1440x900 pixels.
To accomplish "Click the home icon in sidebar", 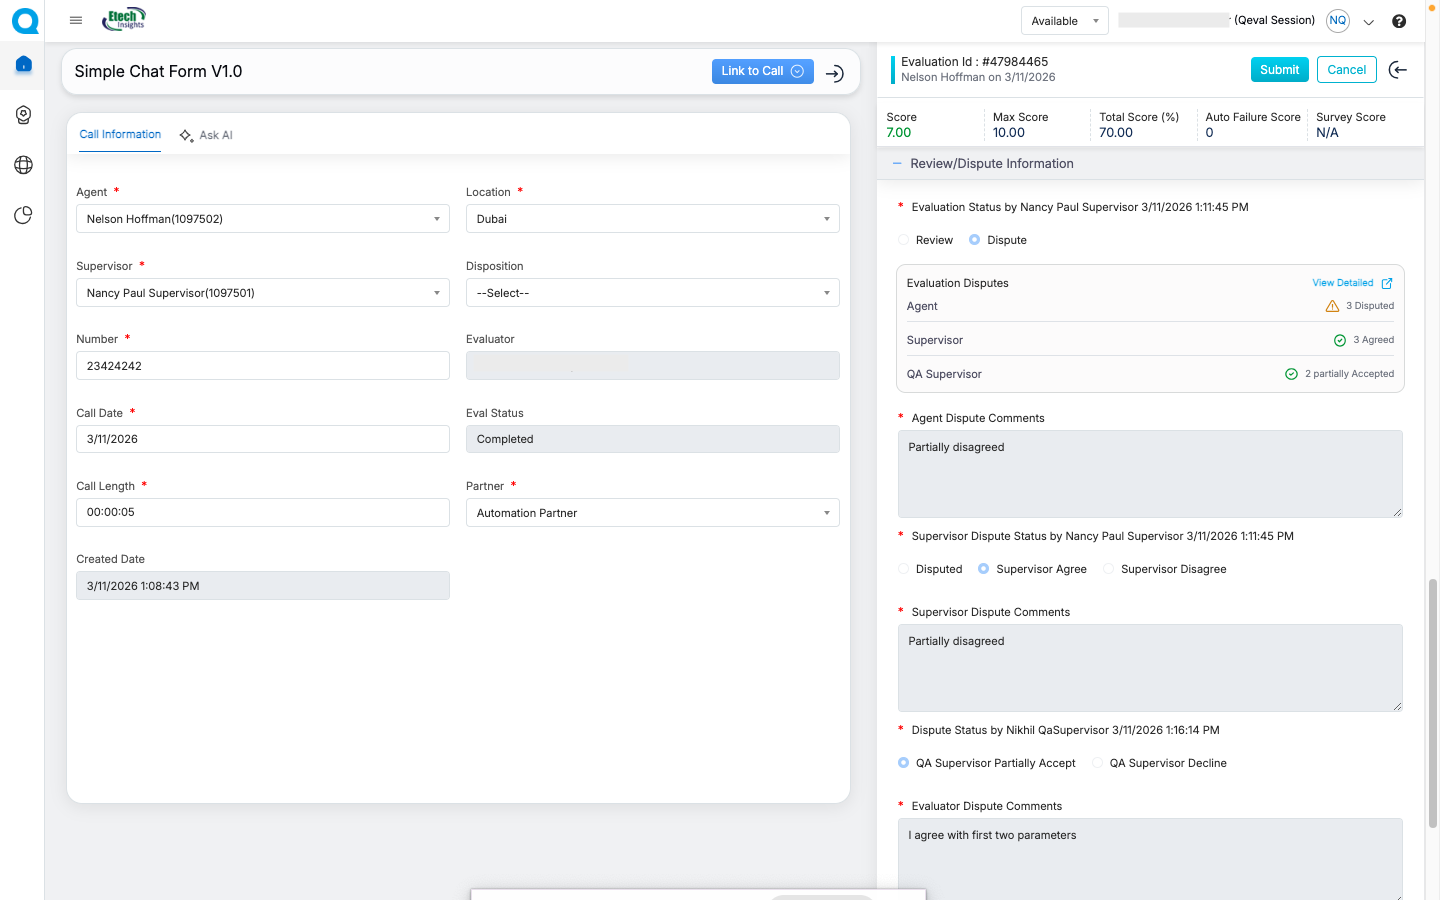I will pos(24,65).
